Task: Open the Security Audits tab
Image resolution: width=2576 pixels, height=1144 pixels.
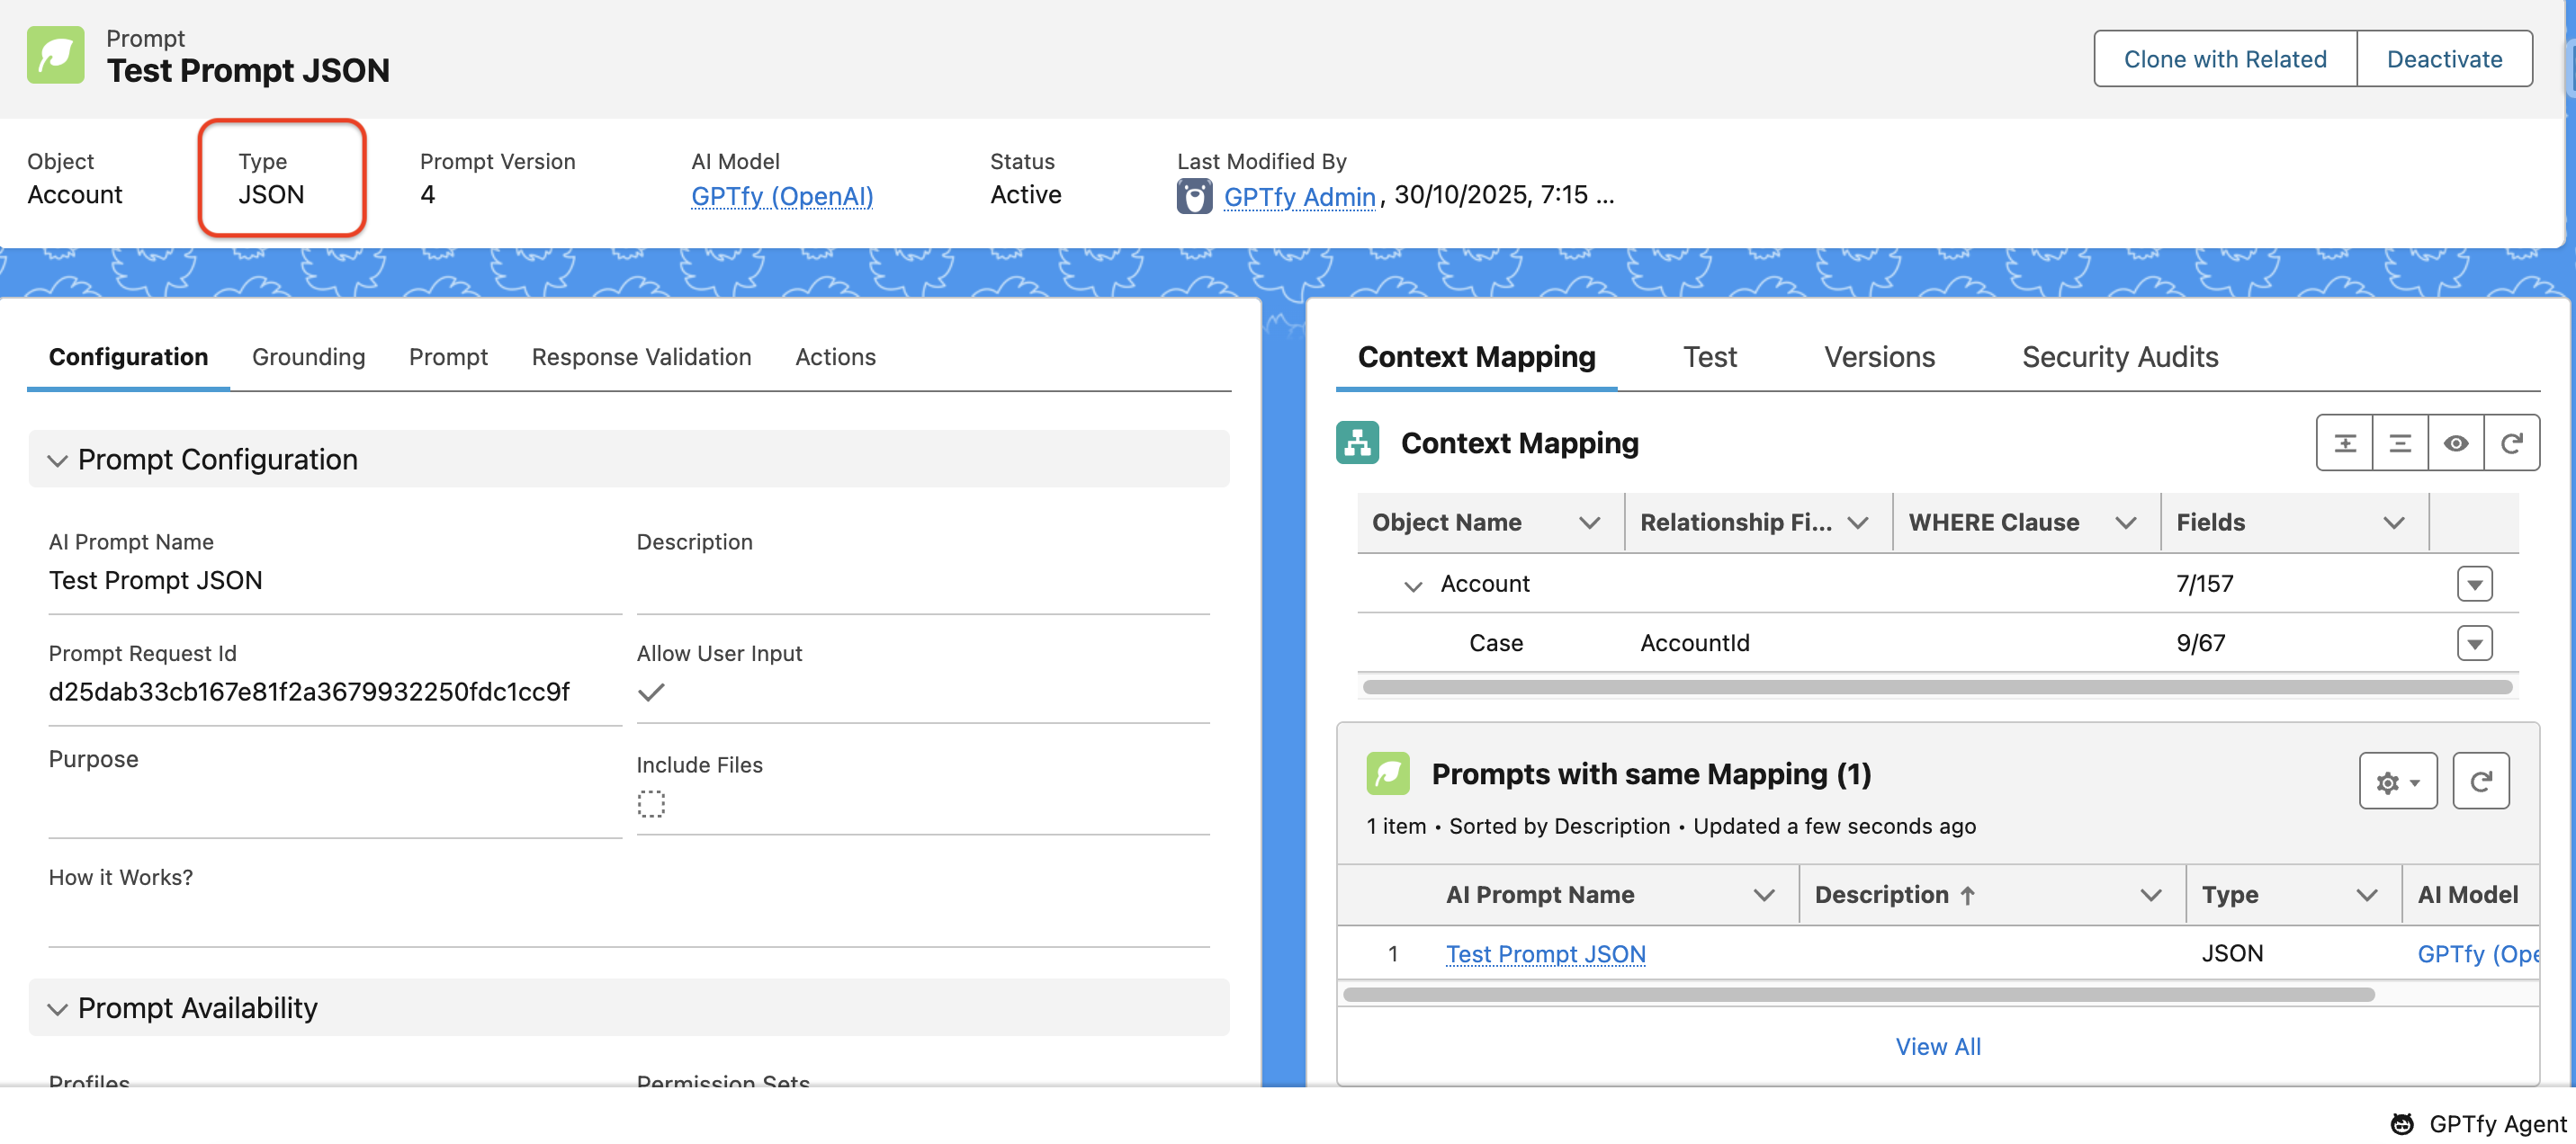Action: point(2119,357)
